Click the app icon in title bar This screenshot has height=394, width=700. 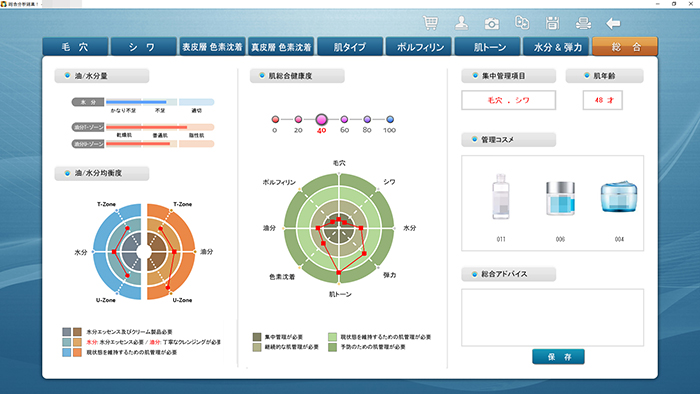4,4
